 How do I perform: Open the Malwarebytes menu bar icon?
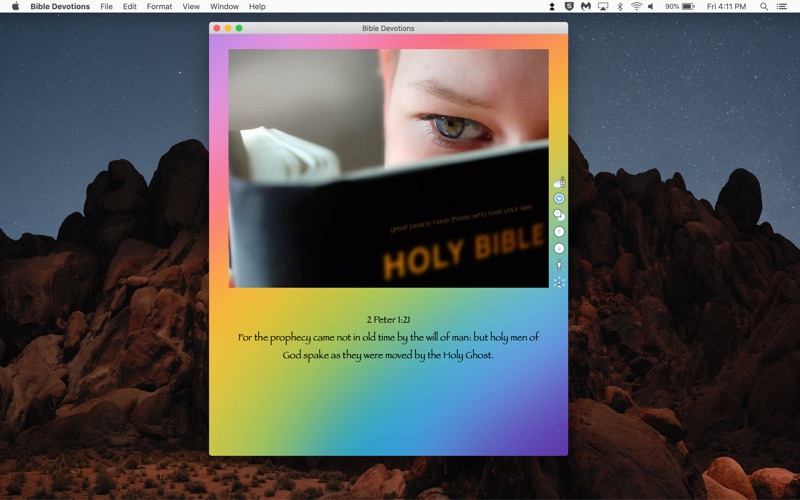[586, 6]
